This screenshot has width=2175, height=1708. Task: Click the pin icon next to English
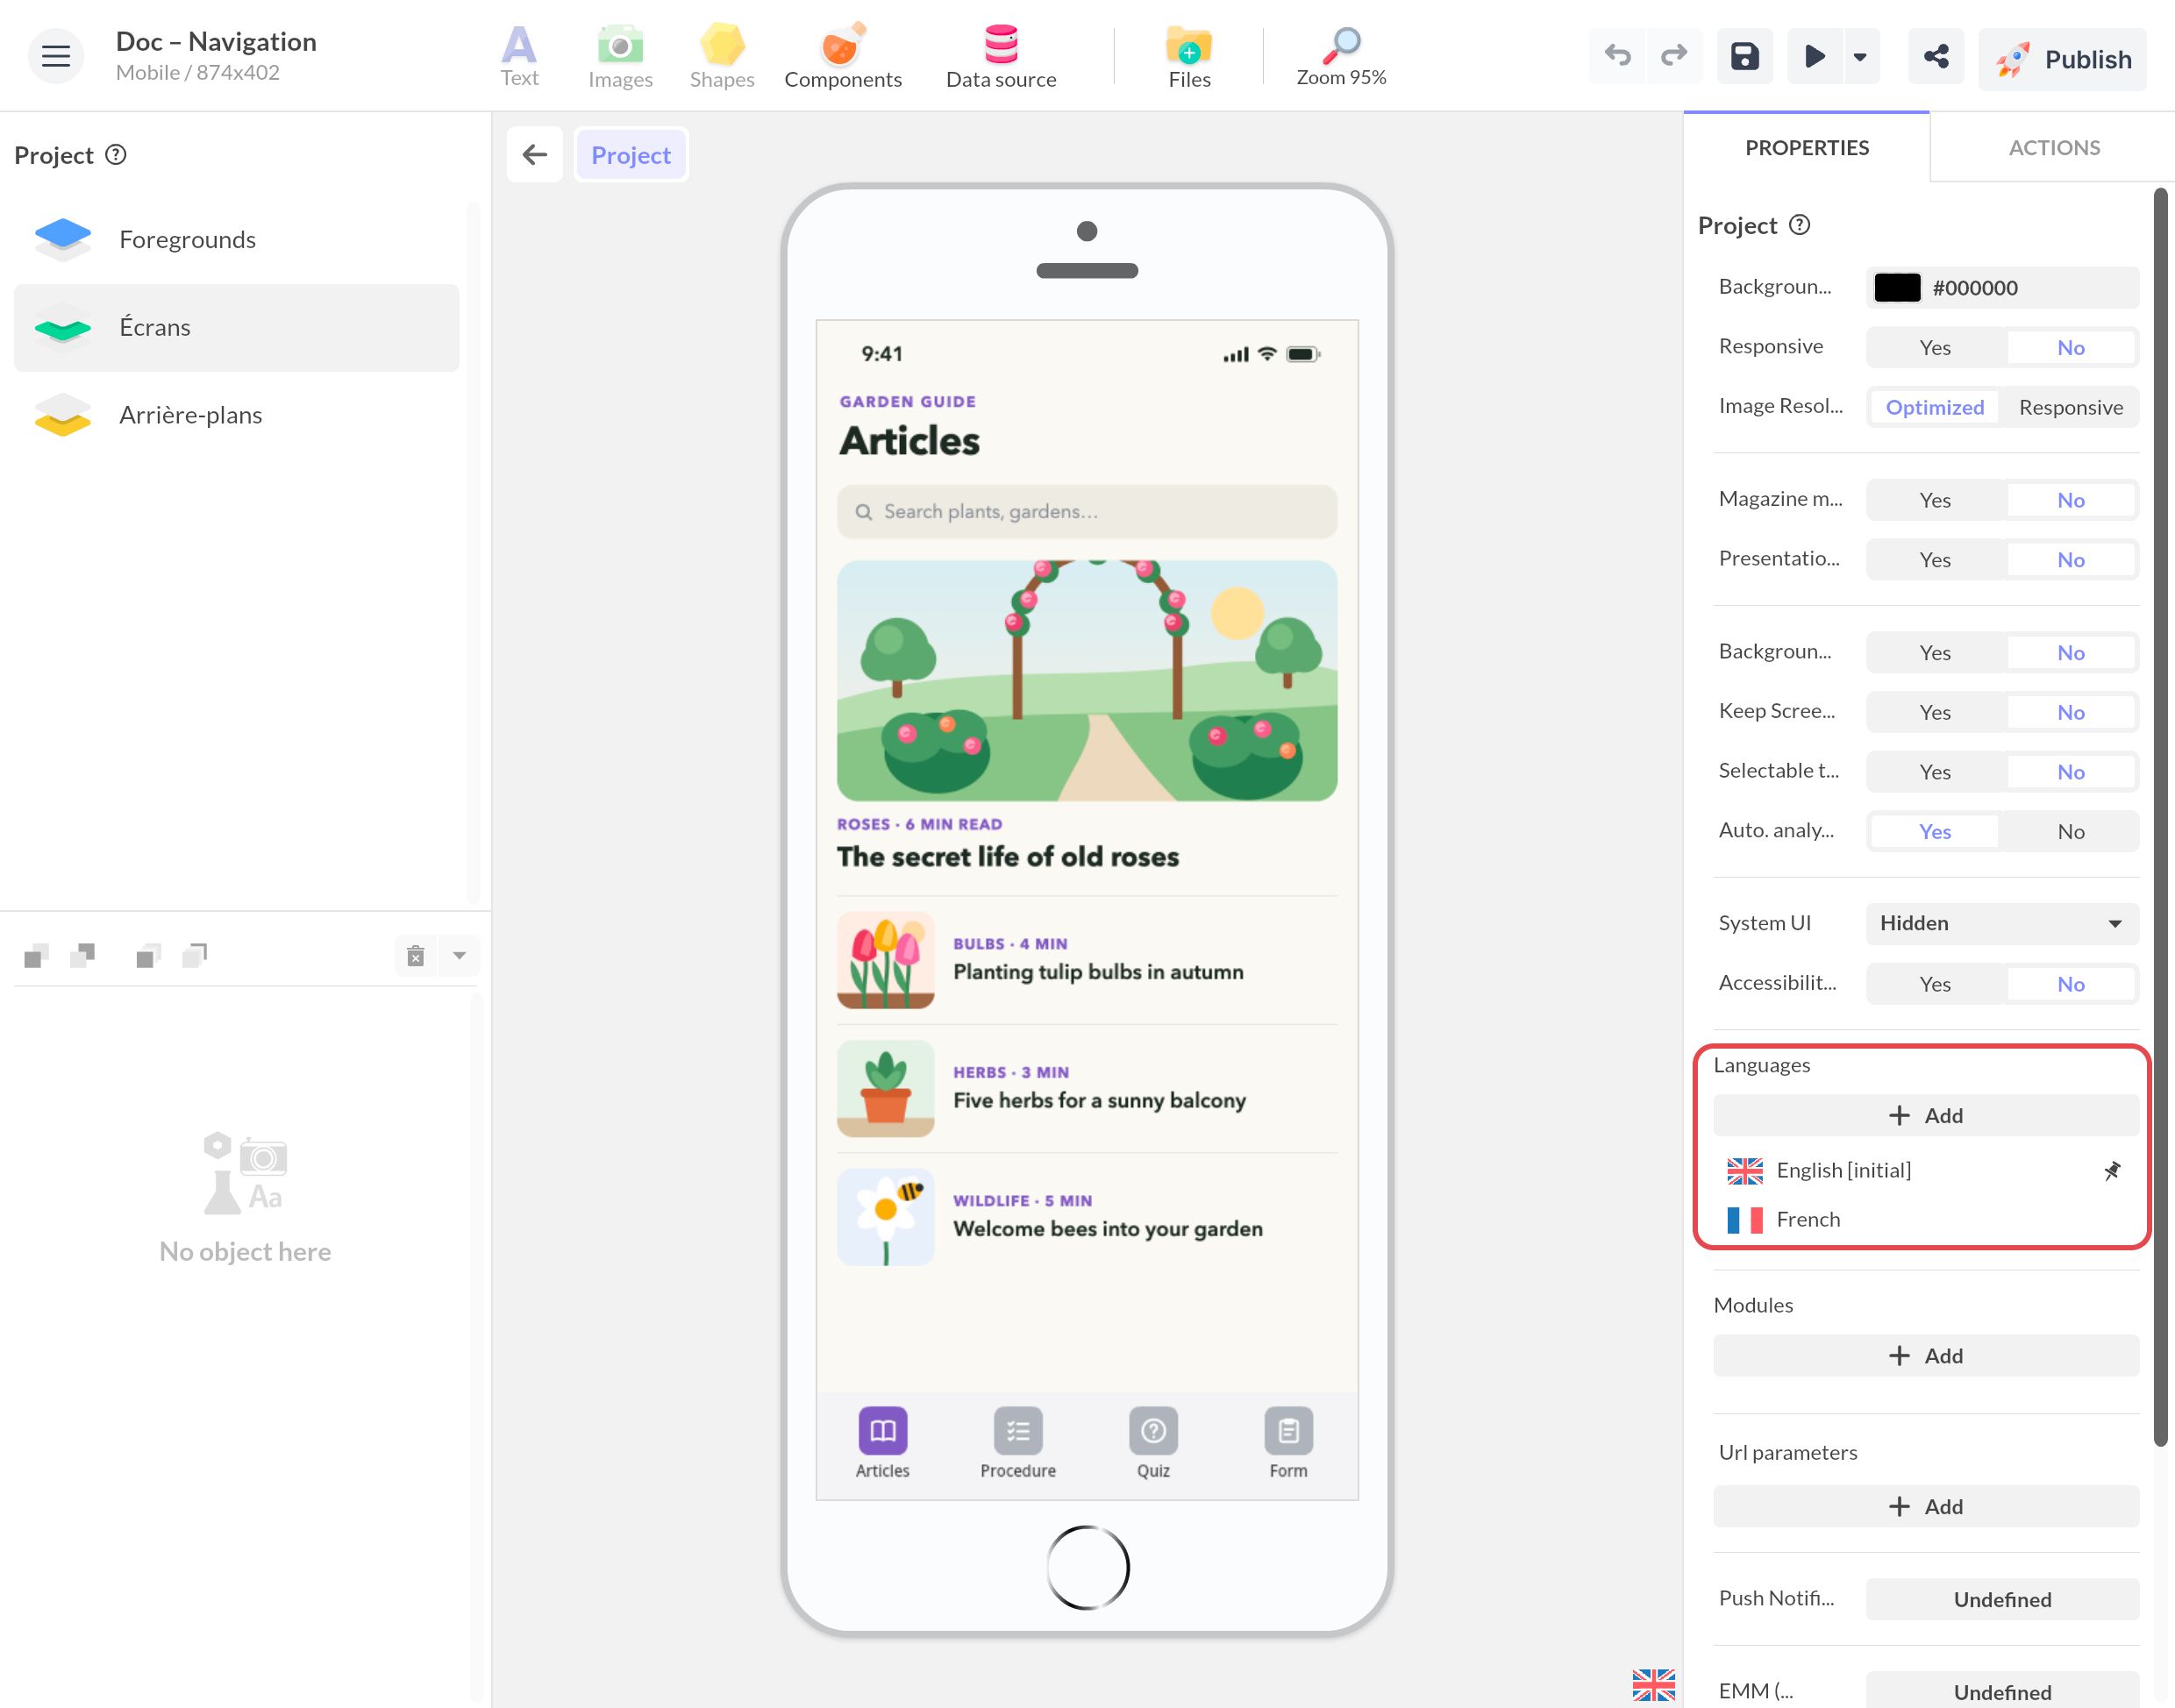tap(2112, 1170)
